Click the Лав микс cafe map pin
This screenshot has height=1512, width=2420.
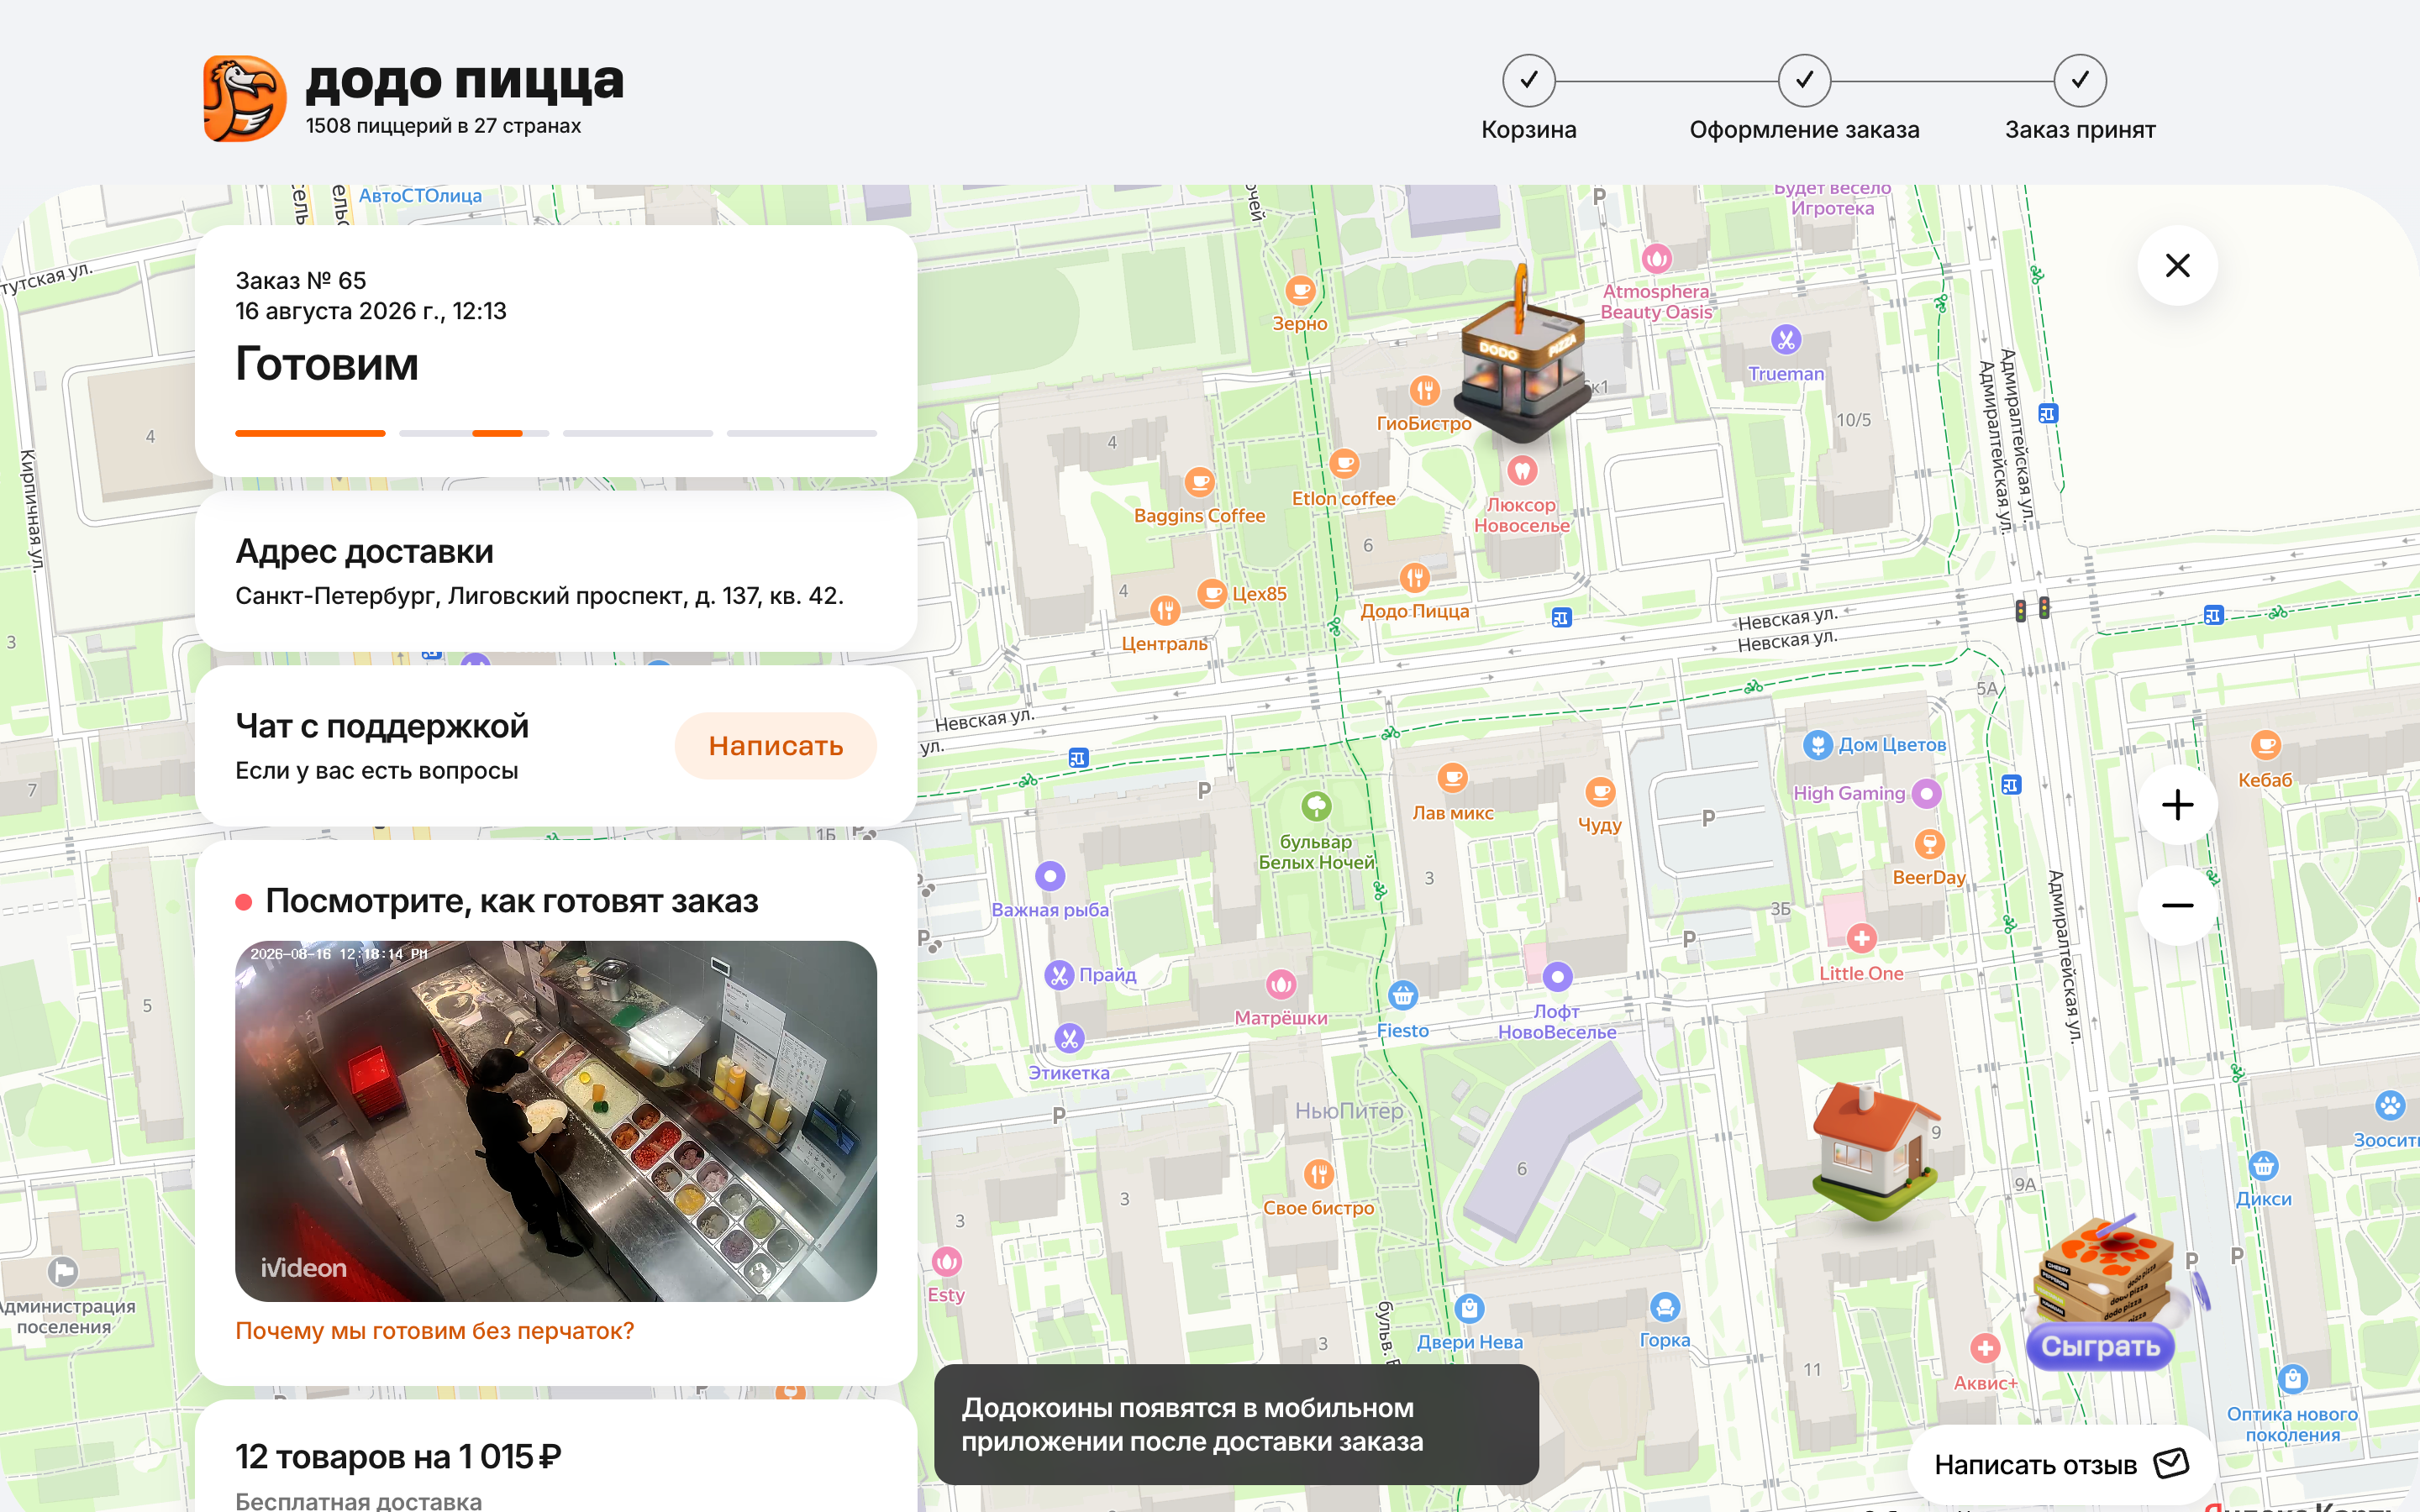click(1452, 778)
